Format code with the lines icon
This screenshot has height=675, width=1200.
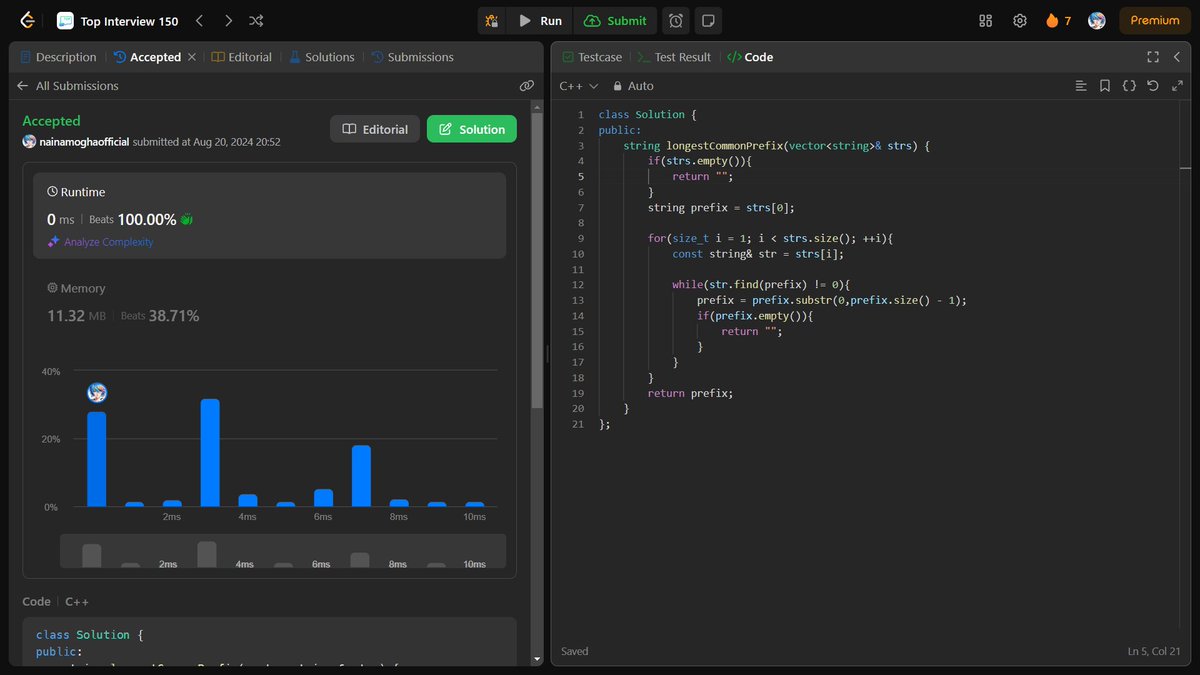click(1081, 86)
